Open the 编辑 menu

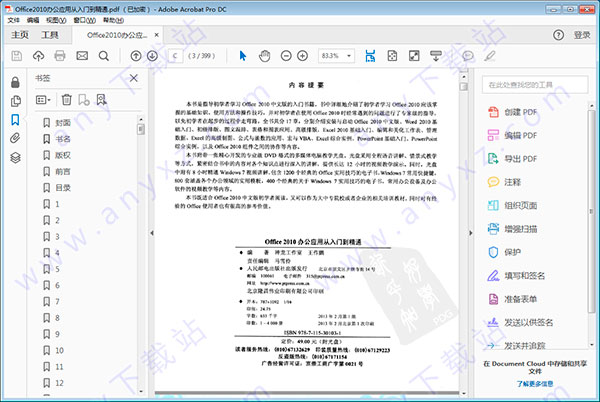33,20
